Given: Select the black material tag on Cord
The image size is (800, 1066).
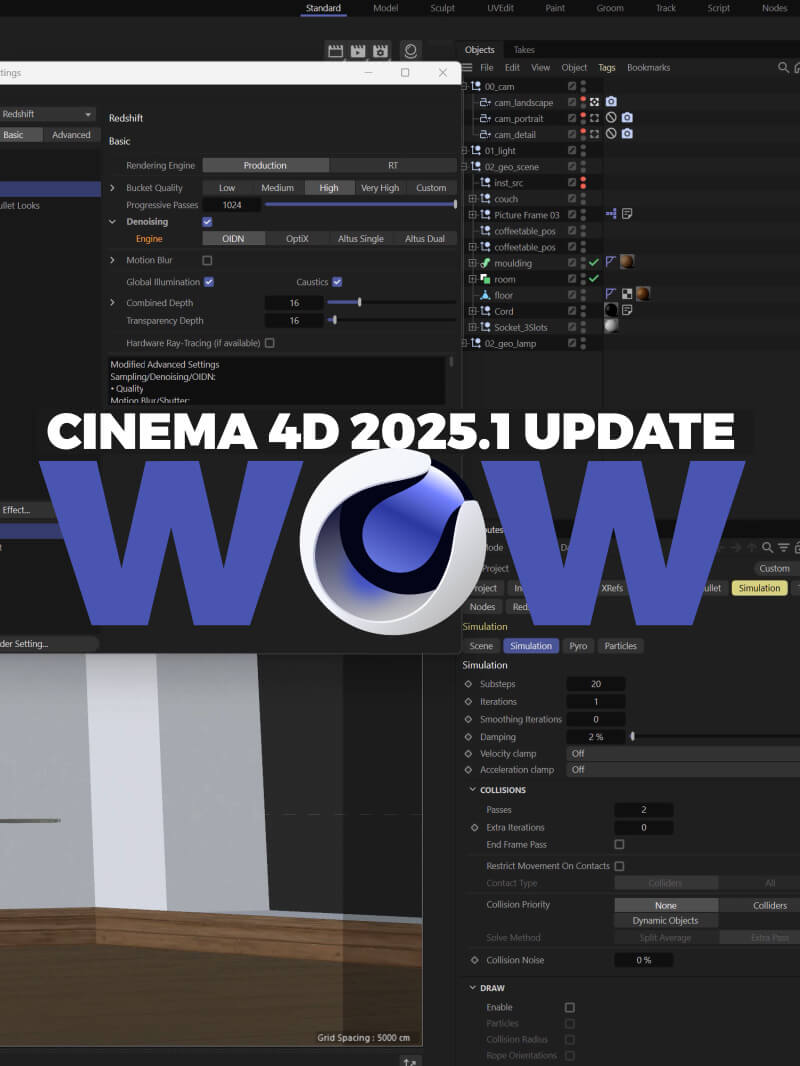Looking at the screenshot, I should coord(611,310).
